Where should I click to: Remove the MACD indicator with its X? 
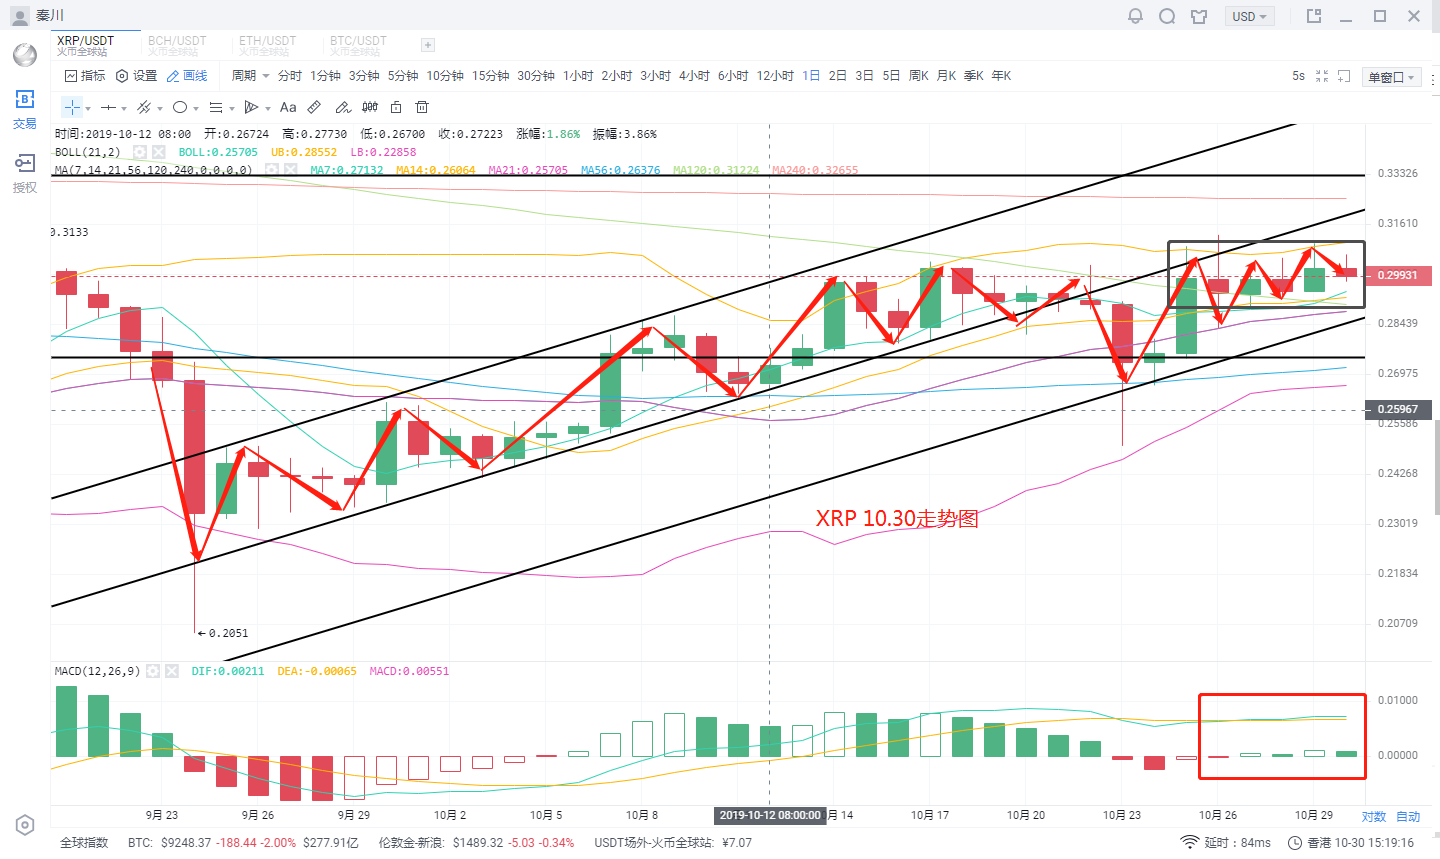coord(172,671)
